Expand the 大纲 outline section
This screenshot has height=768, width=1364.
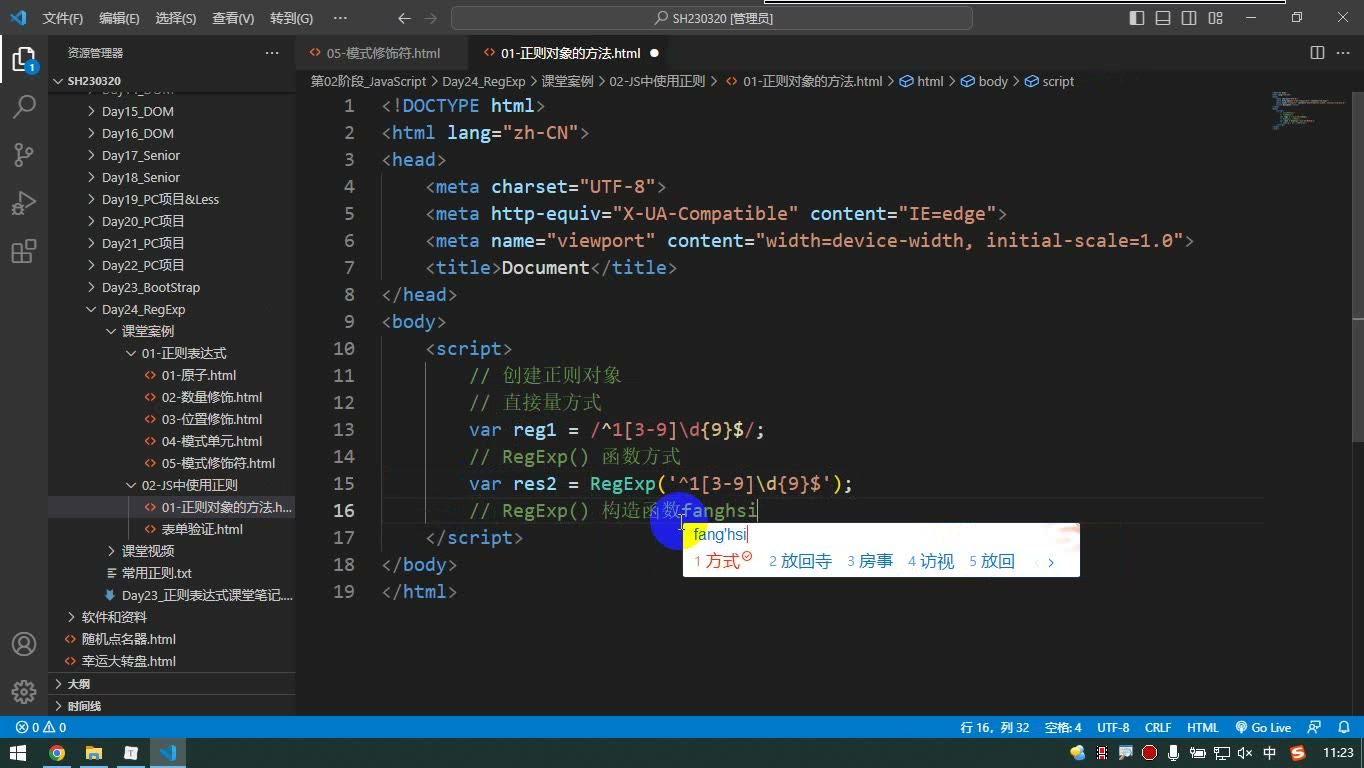(x=78, y=684)
